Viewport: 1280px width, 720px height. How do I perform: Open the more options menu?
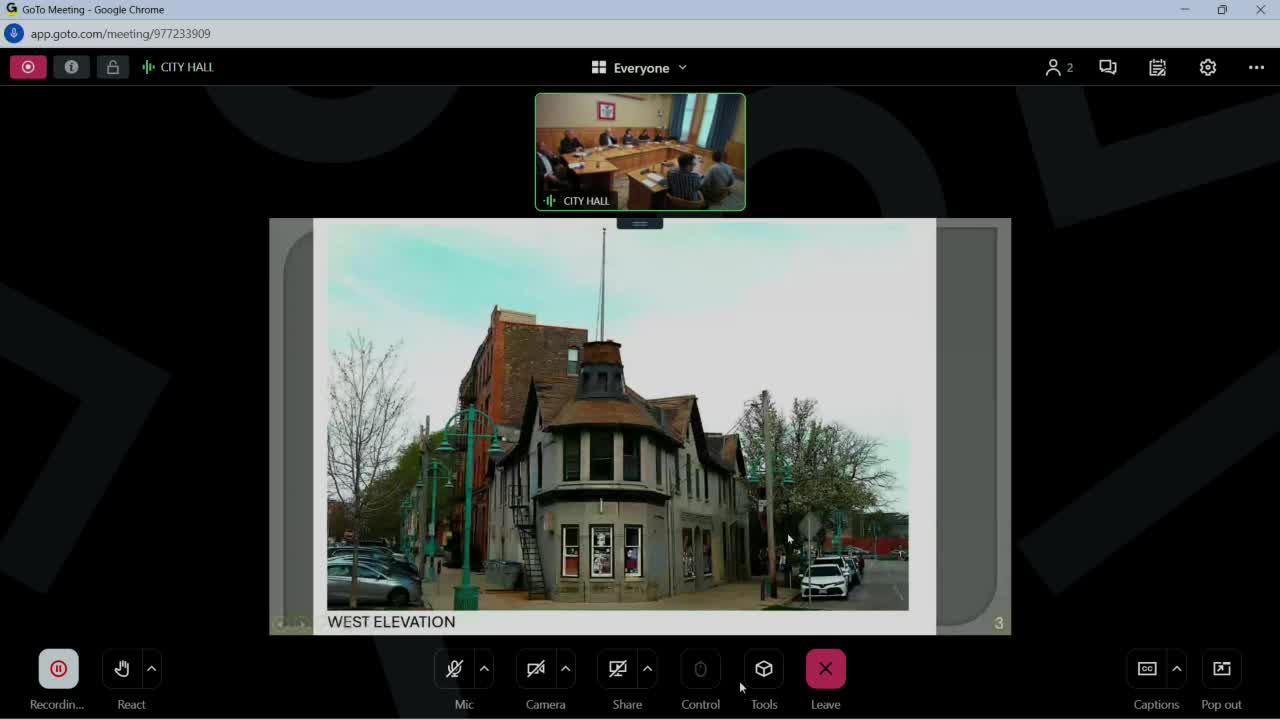(x=1256, y=67)
